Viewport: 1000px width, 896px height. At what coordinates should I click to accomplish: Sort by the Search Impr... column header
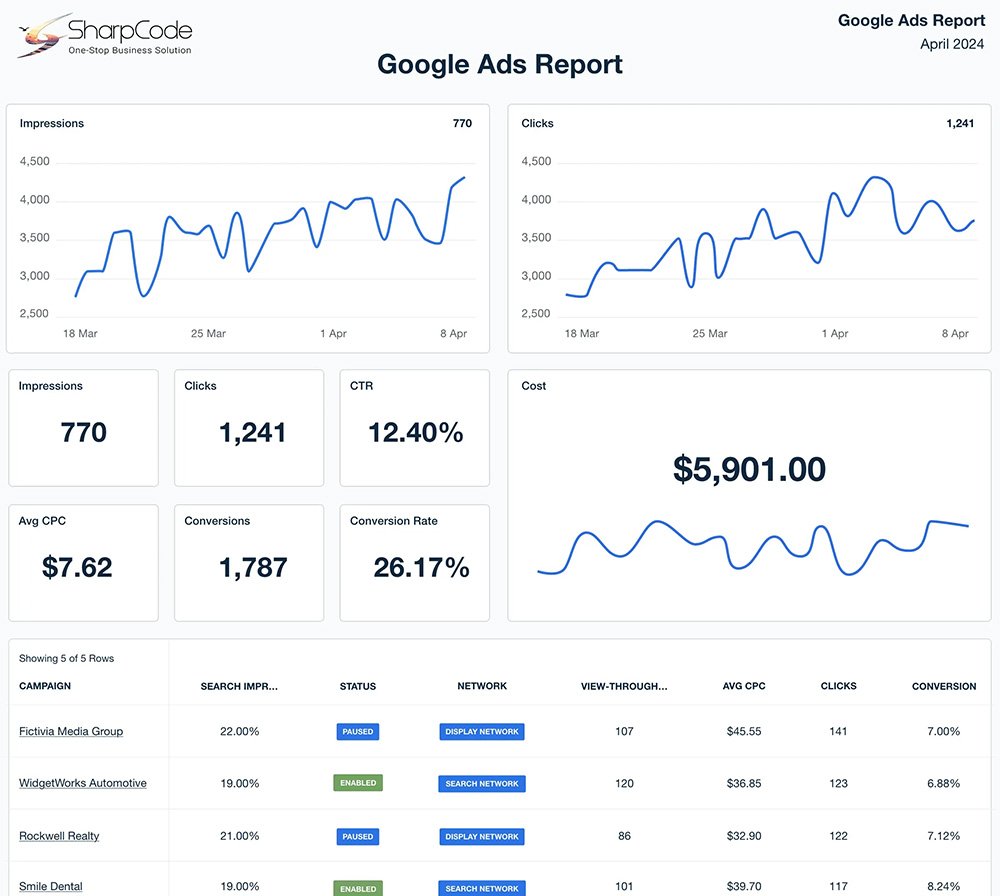pyautogui.click(x=239, y=686)
